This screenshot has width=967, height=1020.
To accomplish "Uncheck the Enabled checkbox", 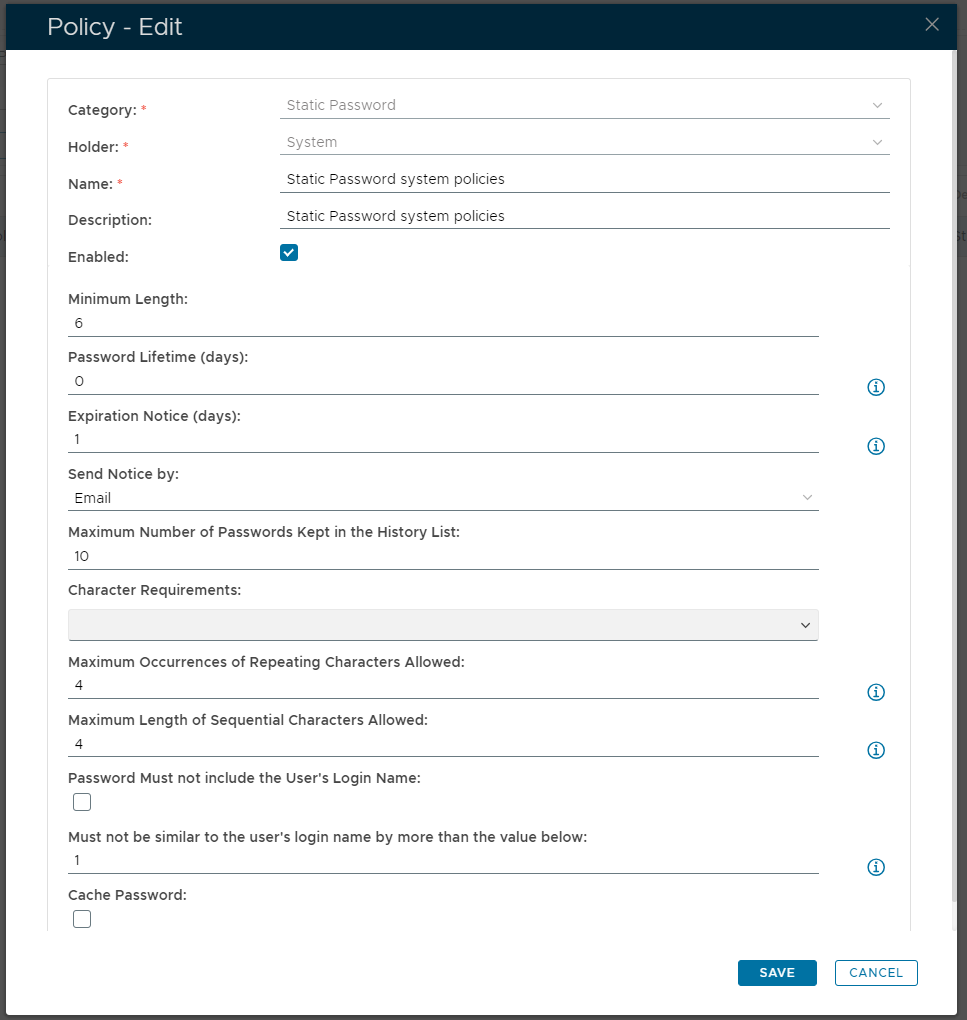I will tap(289, 253).
